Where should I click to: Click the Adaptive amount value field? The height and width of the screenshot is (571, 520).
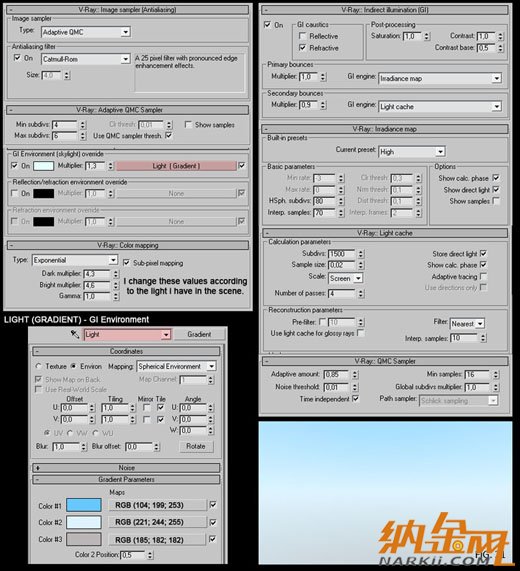[336, 374]
